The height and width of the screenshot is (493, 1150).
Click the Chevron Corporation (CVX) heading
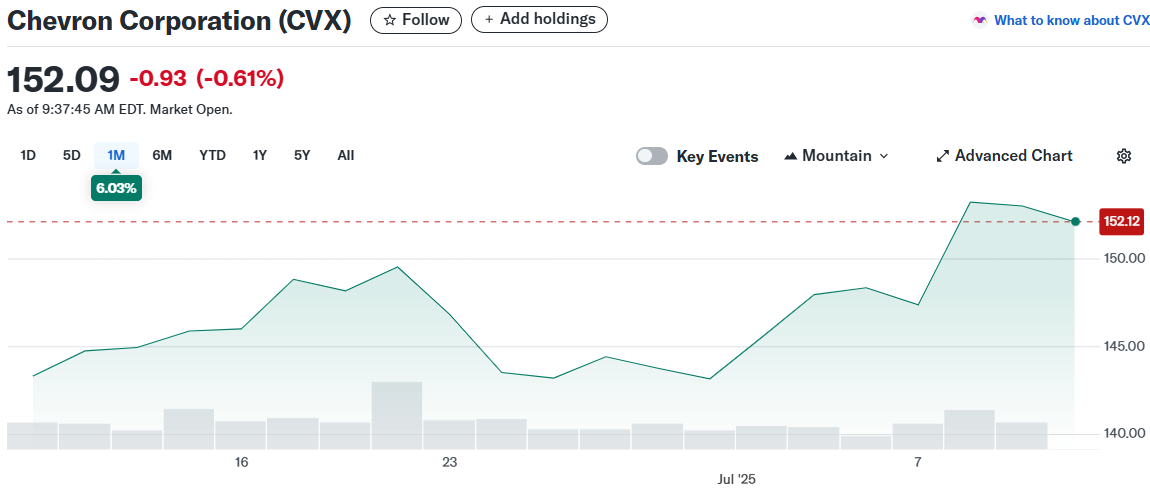pyautogui.click(x=179, y=21)
